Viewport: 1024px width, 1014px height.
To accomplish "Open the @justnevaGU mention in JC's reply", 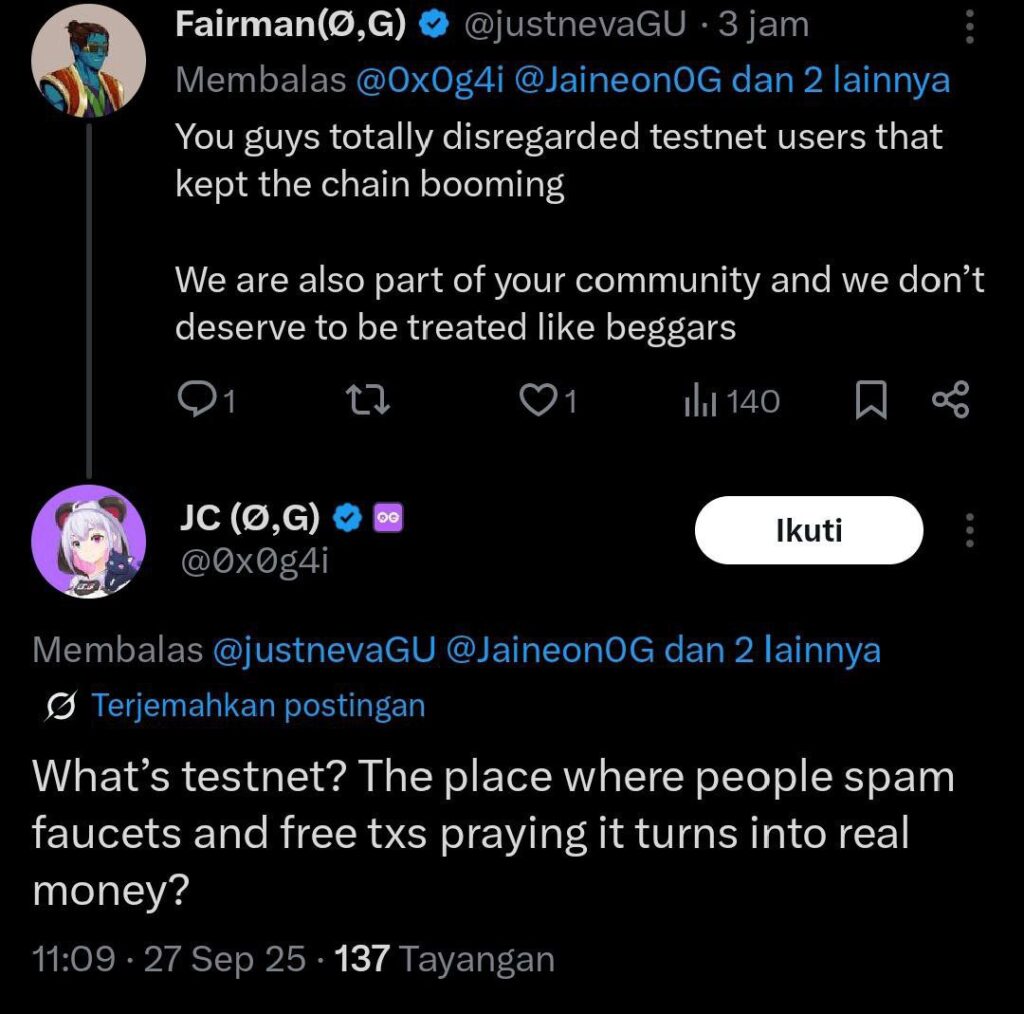I will (x=323, y=651).
